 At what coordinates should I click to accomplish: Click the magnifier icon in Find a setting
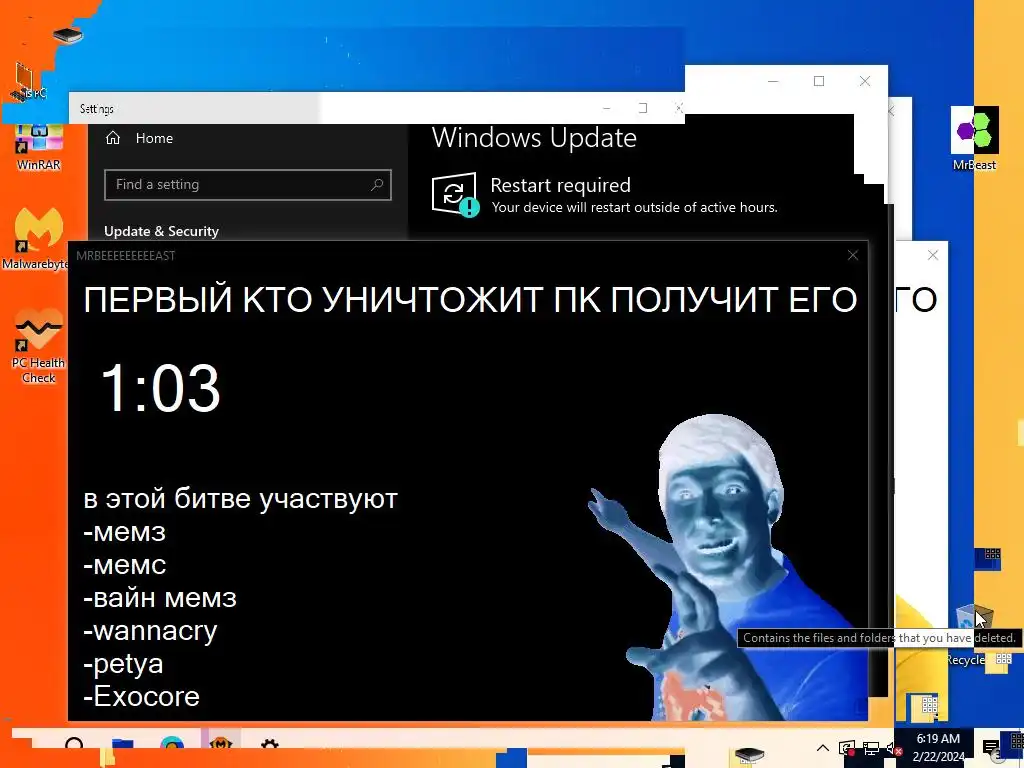pyautogui.click(x=377, y=185)
